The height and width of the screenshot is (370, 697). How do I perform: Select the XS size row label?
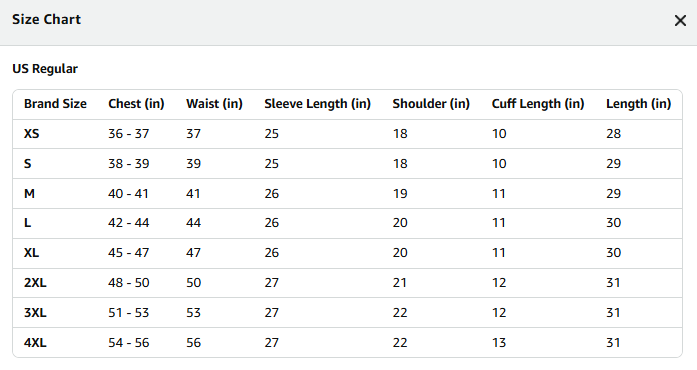pyautogui.click(x=32, y=134)
